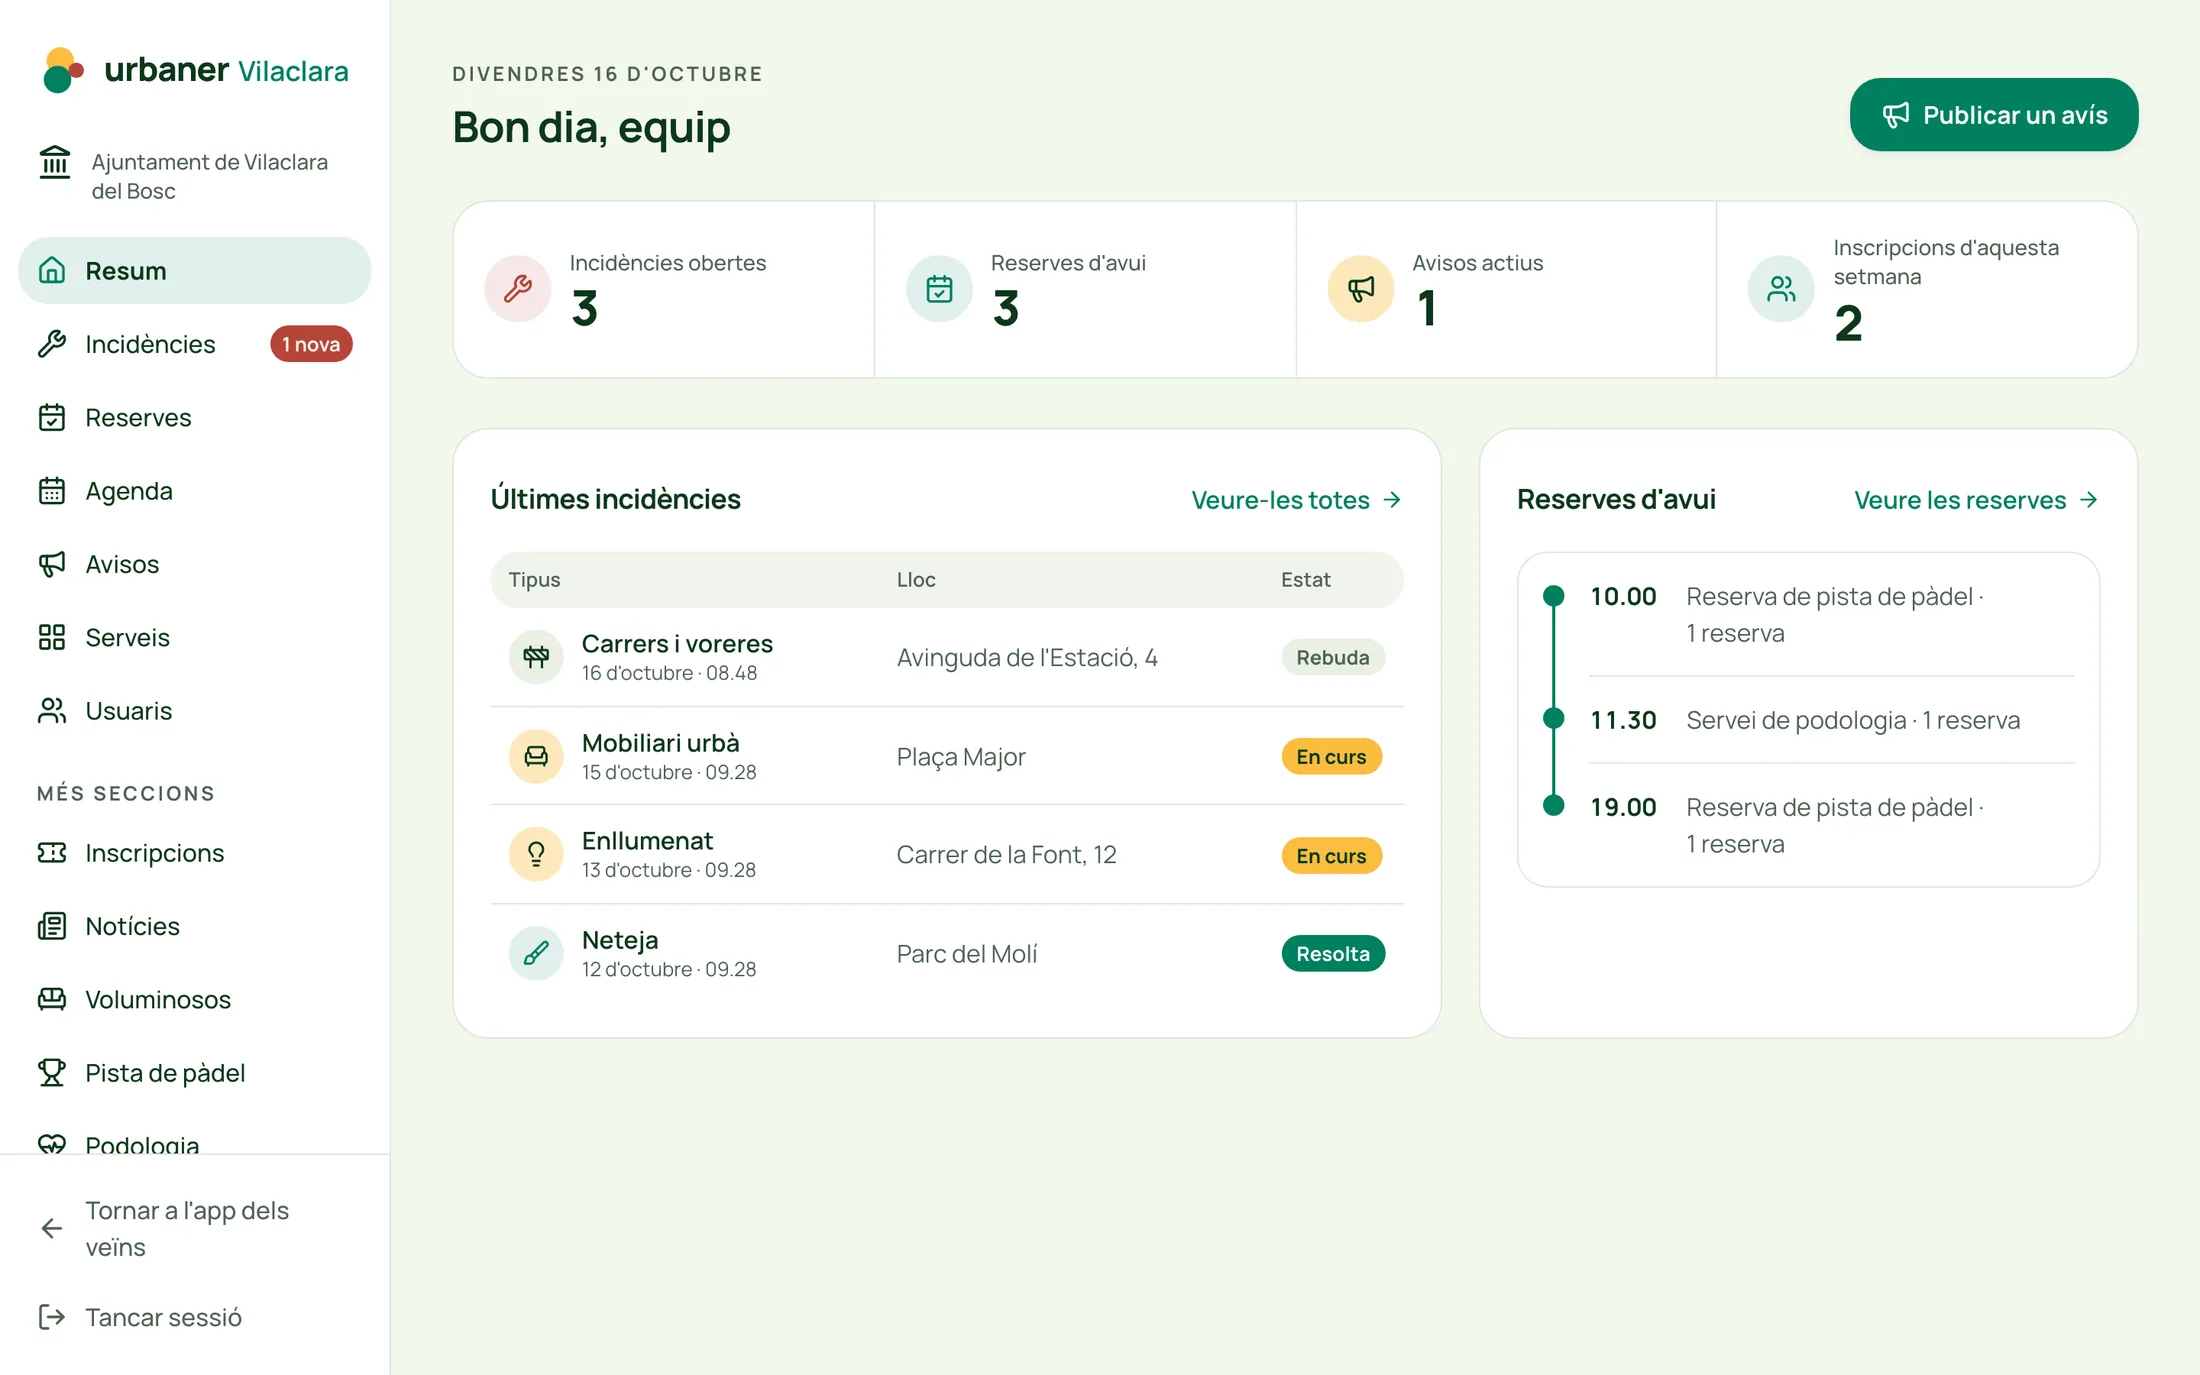Screen dimensions: 2200x1375
Task: Click the Tipus column header
Action: pyautogui.click(x=534, y=580)
